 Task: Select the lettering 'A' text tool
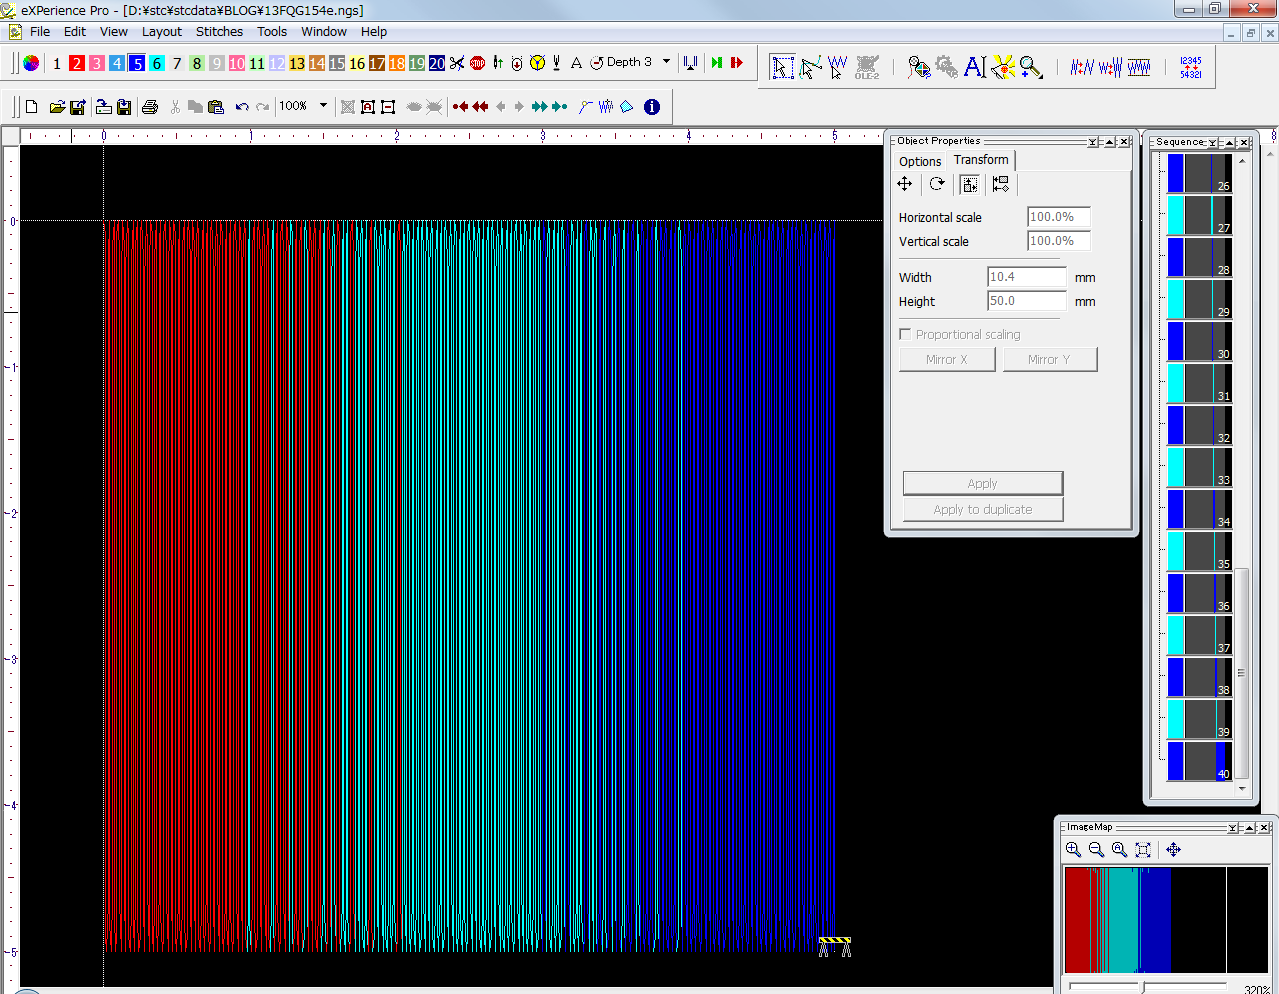tap(975, 67)
